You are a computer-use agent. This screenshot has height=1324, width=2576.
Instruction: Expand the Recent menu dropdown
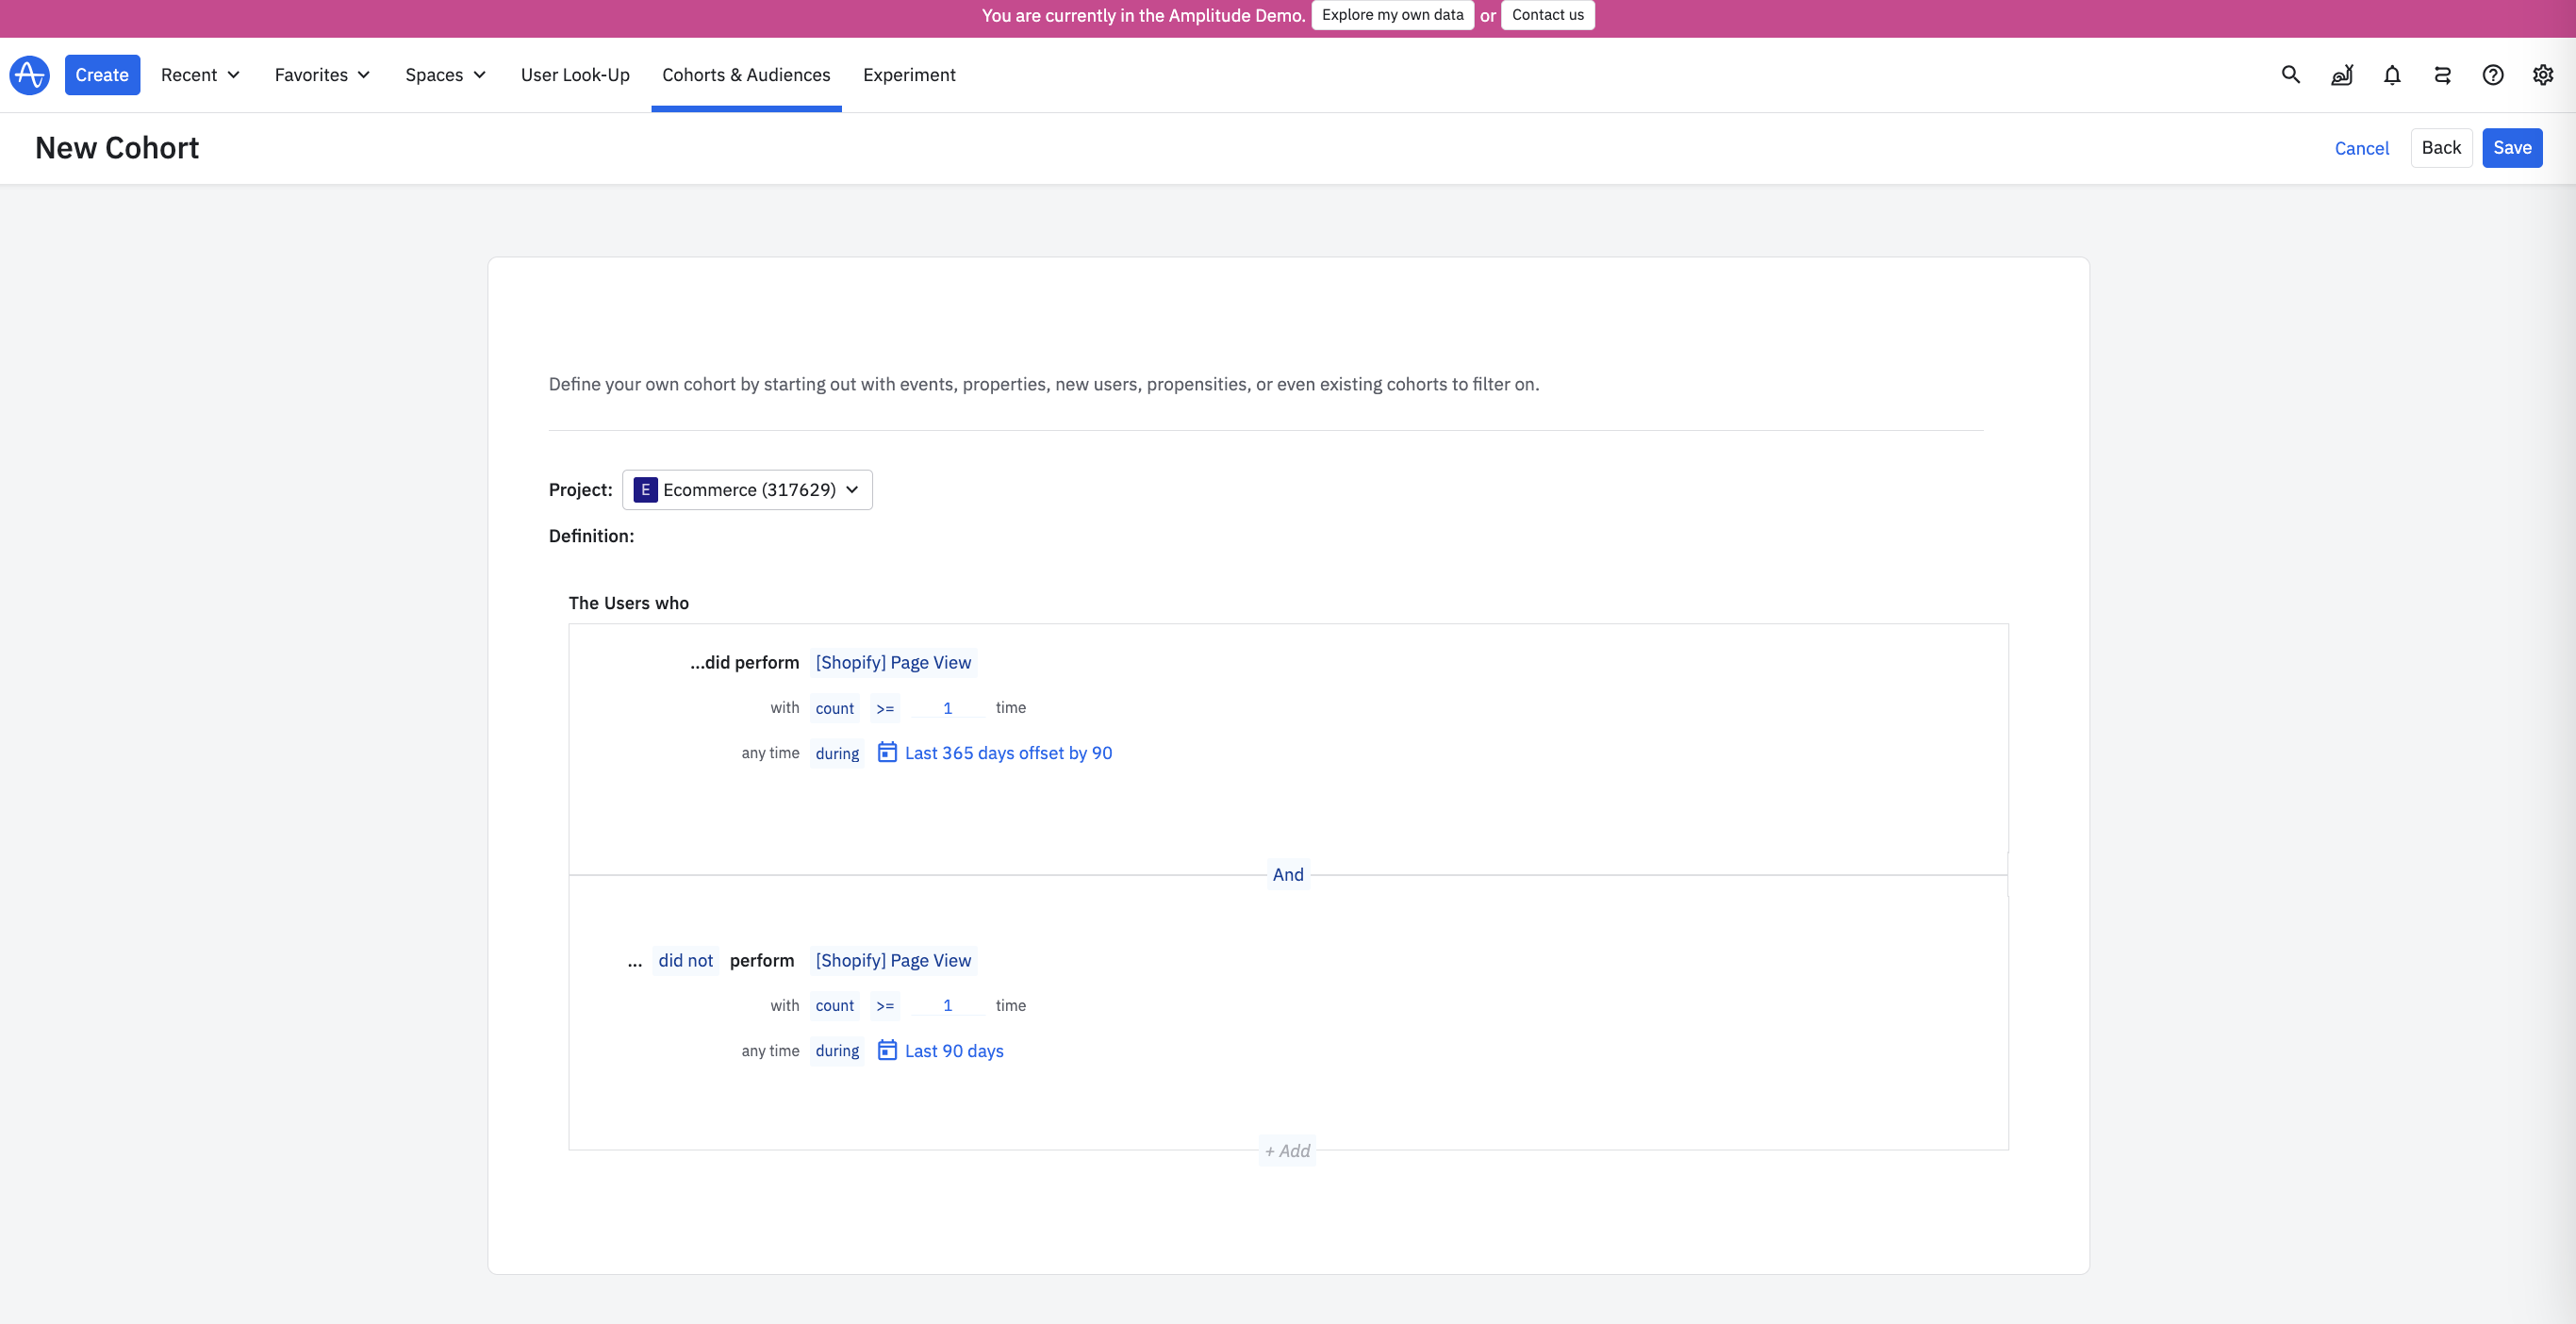click(x=200, y=75)
